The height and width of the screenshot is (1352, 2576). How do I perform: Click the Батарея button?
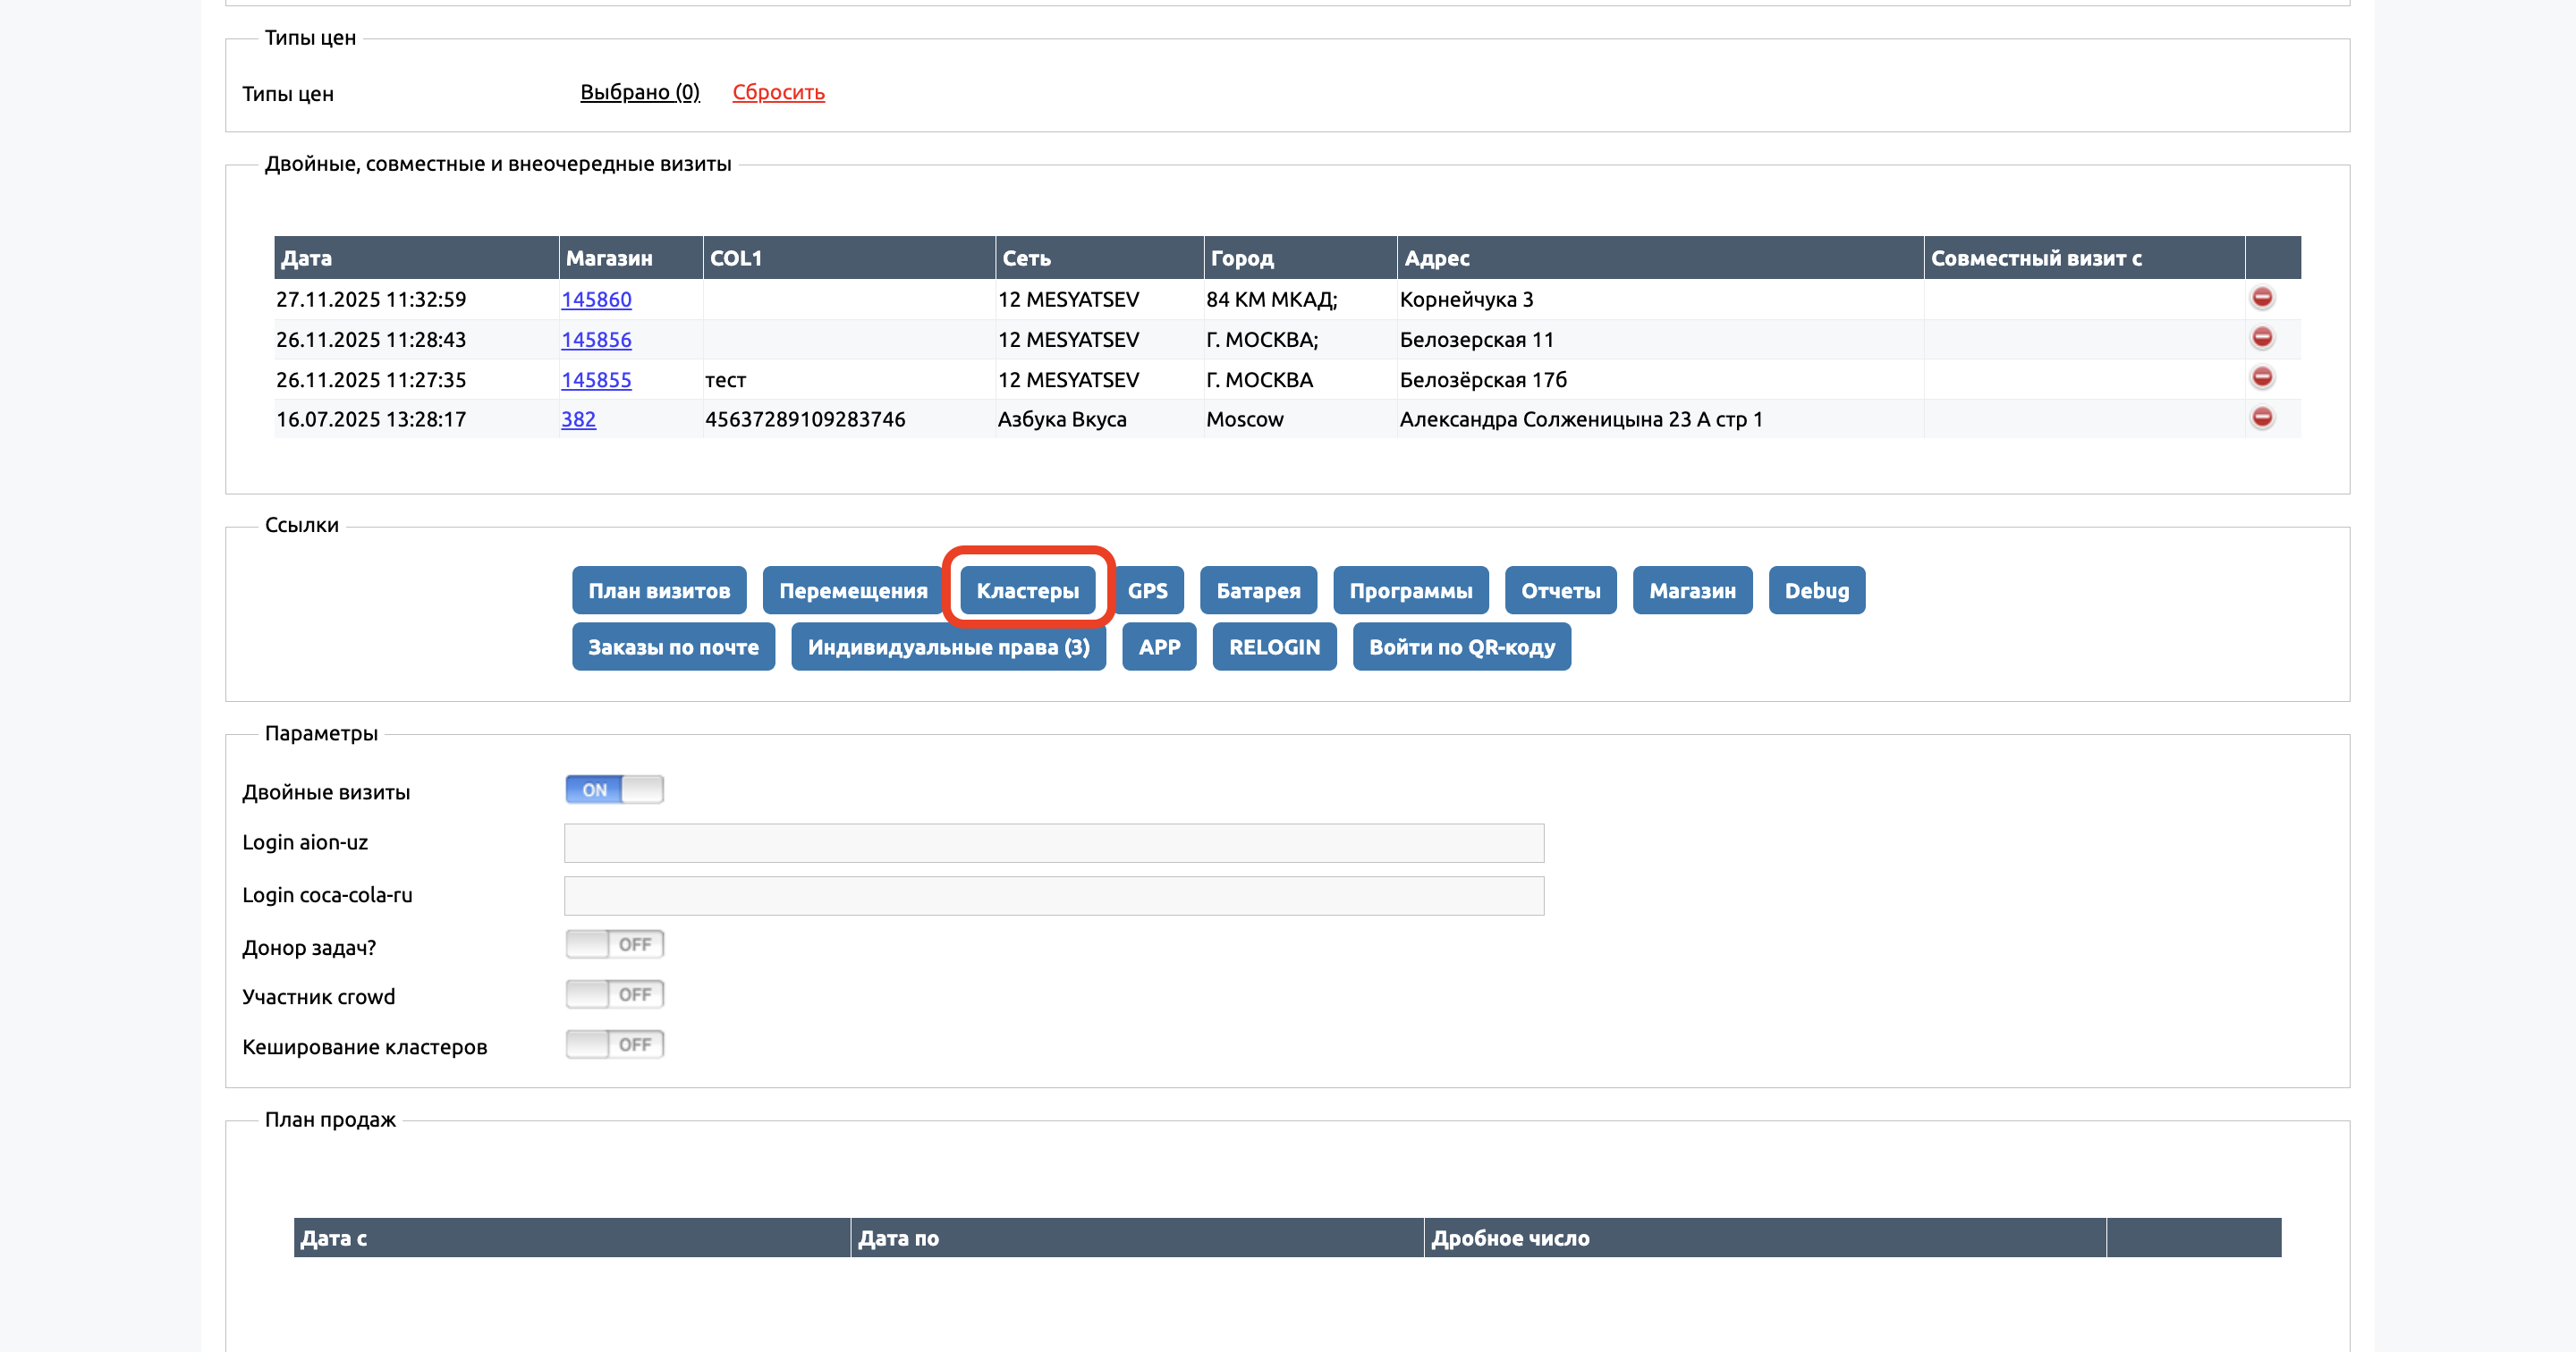click(1258, 591)
